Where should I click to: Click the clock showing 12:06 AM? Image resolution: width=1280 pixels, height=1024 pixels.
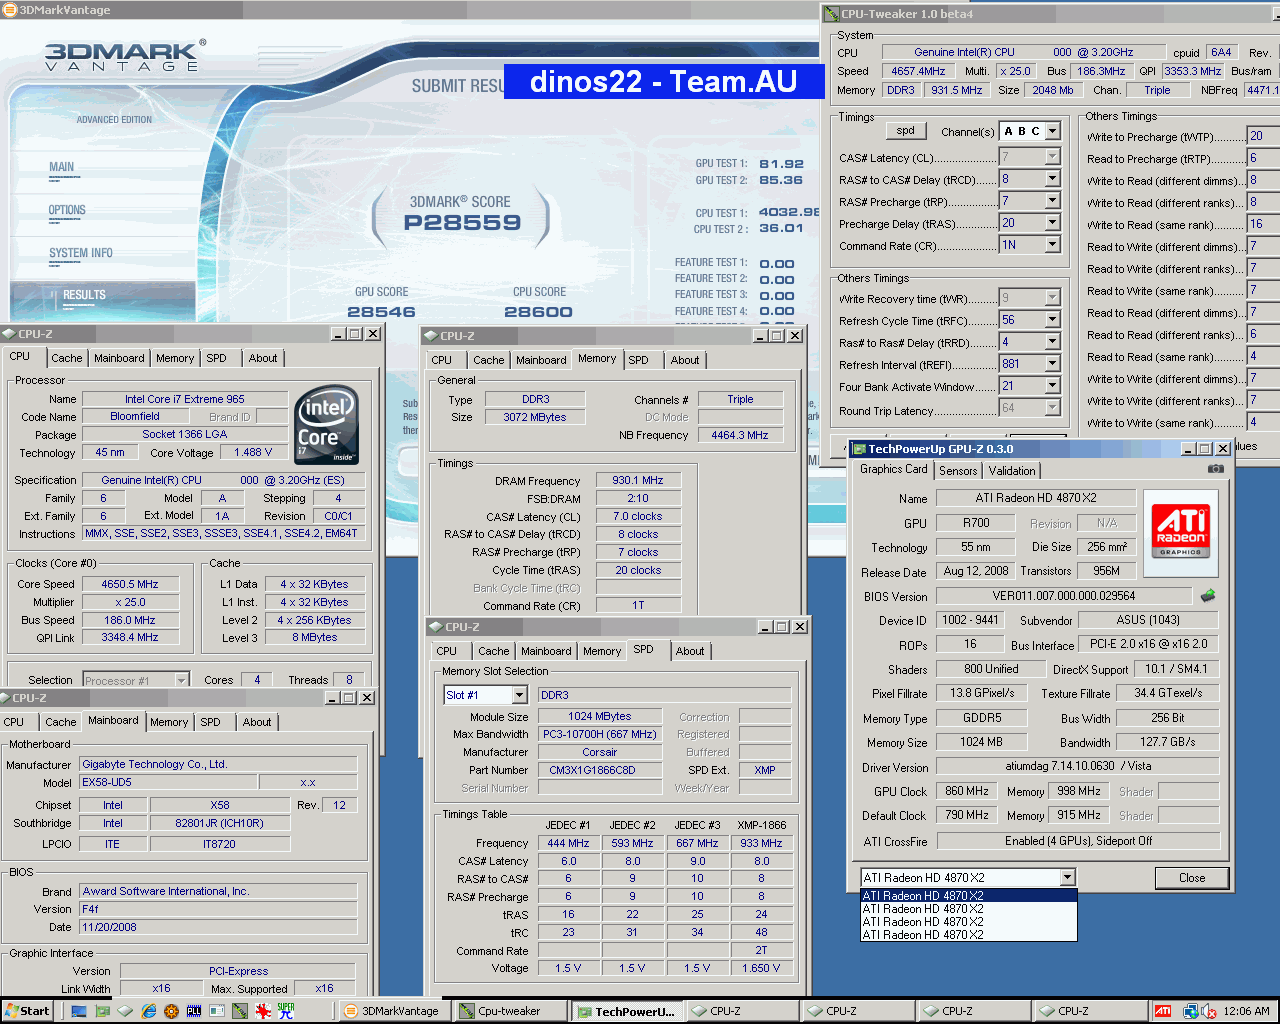tap(1247, 1011)
